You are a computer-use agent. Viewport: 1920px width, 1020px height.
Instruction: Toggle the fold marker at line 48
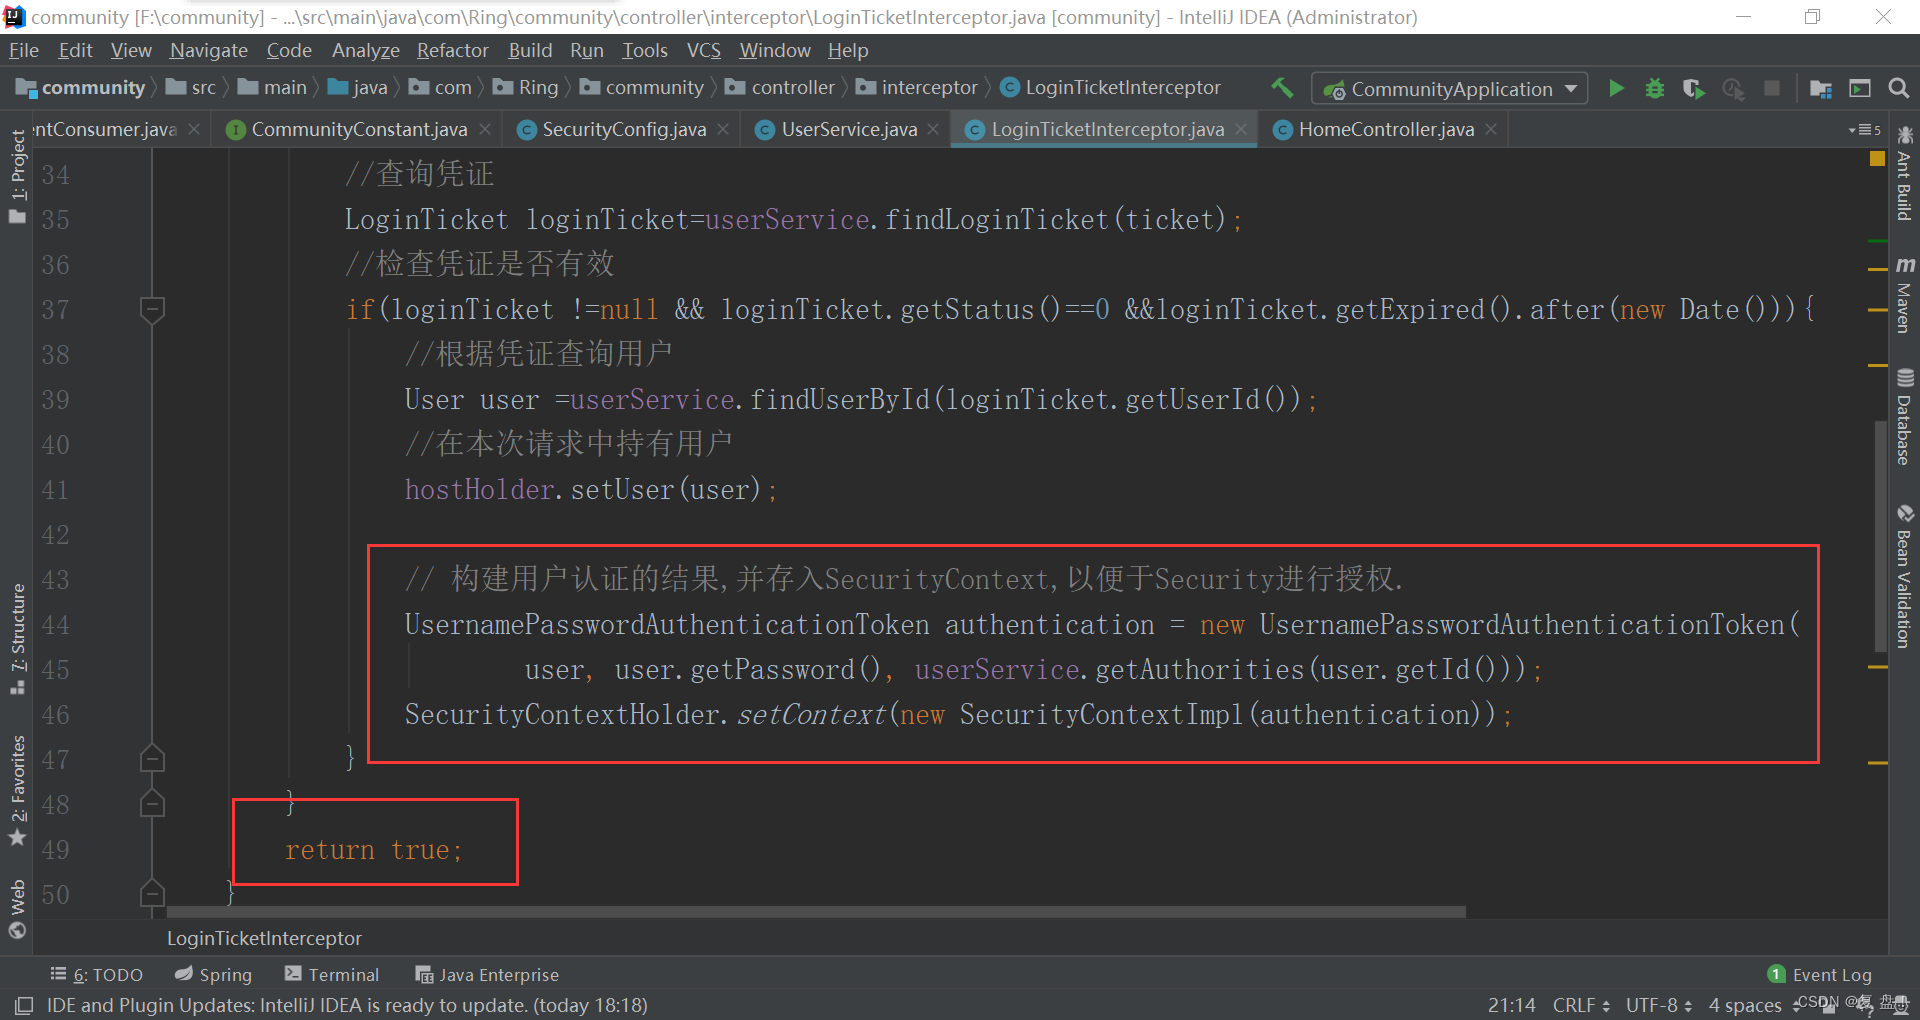pos(152,804)
